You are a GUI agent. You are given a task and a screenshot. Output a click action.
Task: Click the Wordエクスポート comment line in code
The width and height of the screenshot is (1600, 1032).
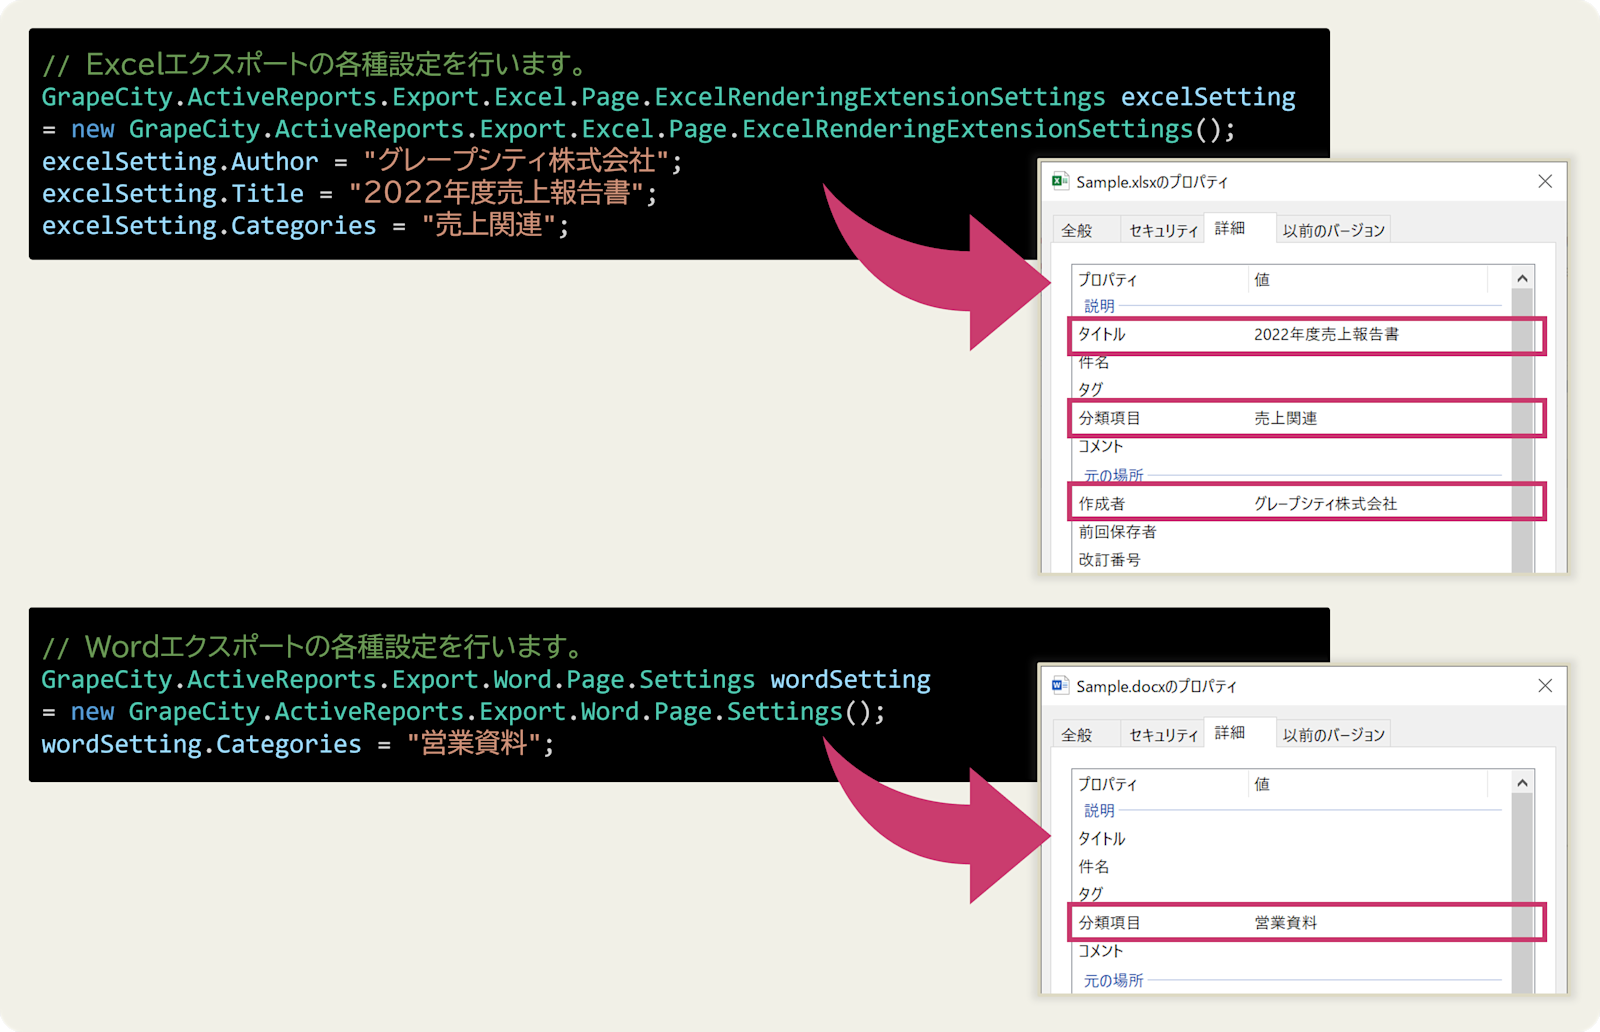[x=312, y=647]
